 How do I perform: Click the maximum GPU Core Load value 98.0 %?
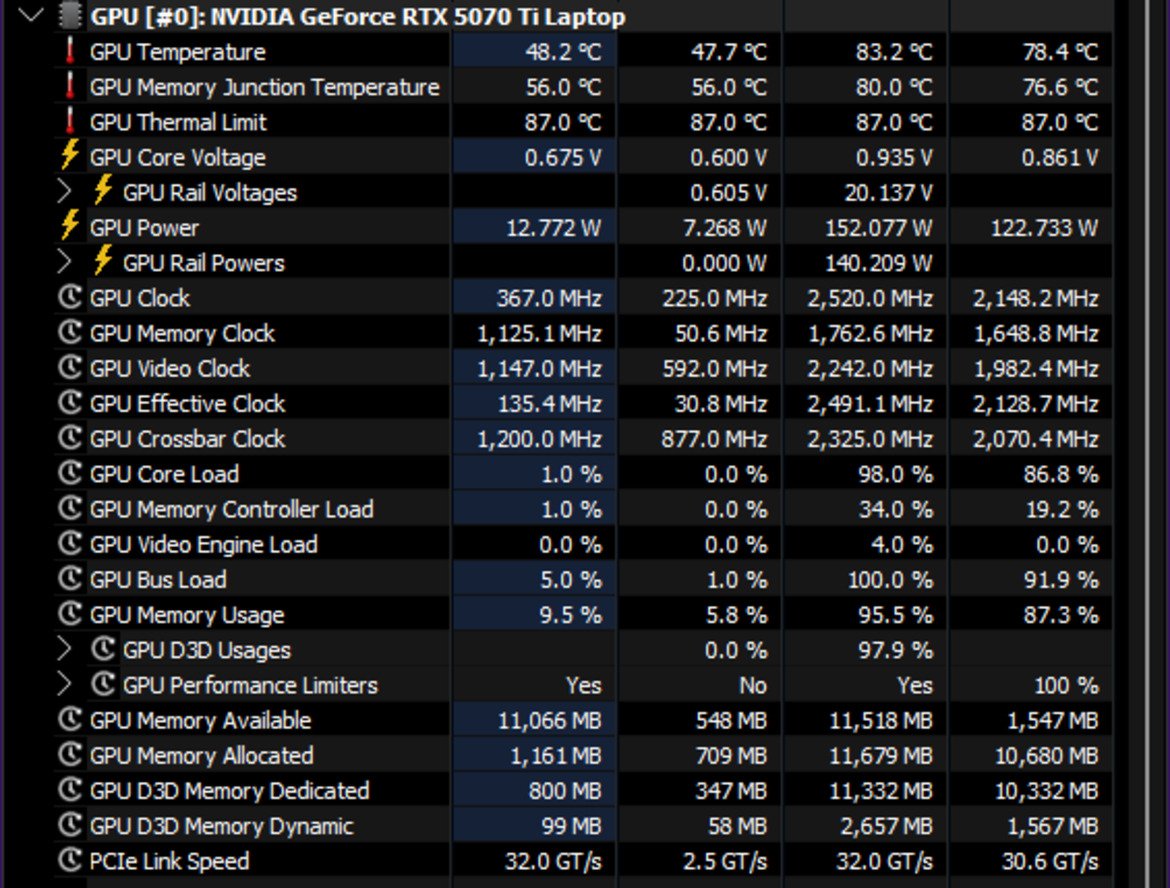coord(895,474)
